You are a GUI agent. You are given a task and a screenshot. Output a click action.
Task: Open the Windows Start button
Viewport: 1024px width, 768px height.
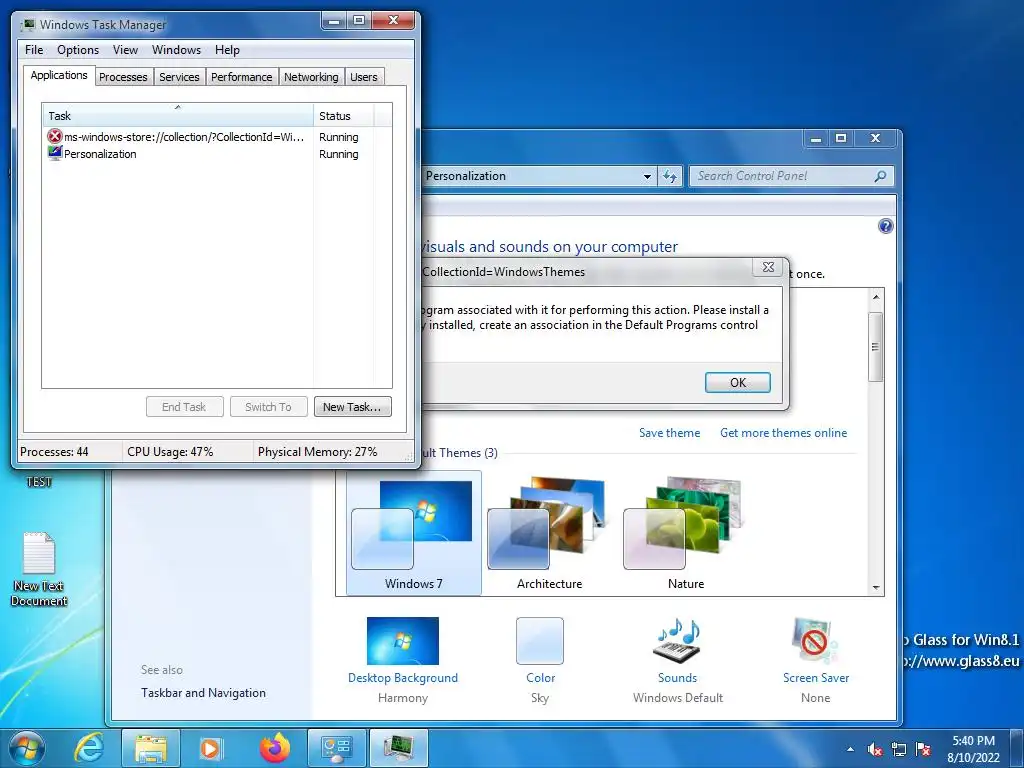[27, 748]
